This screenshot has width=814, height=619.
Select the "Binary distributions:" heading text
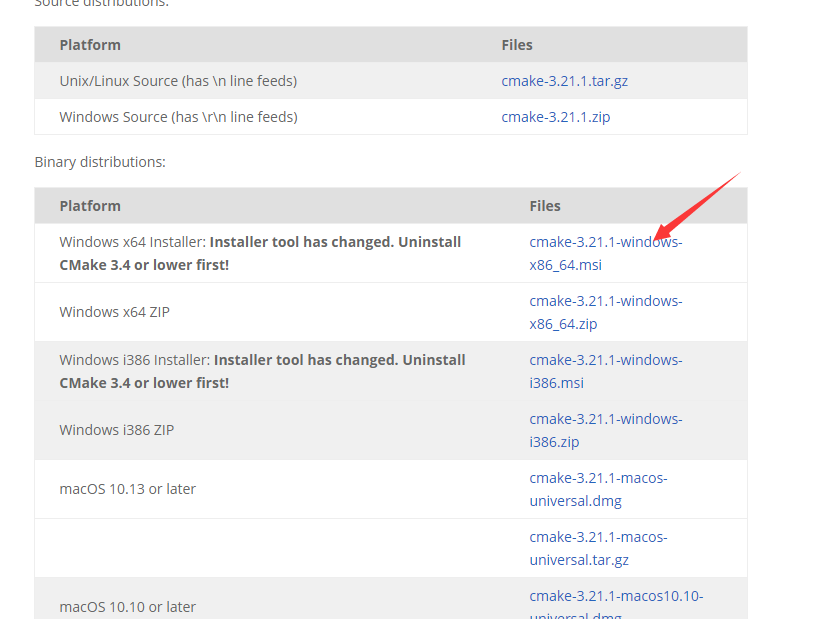click(100, 162)
